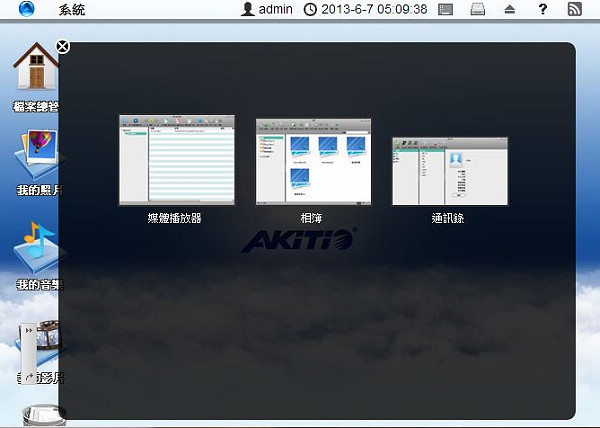This screenshot has width=600, height=428.
Task: Open the on-screen keyboard icon
Action: tap(446, 10)
